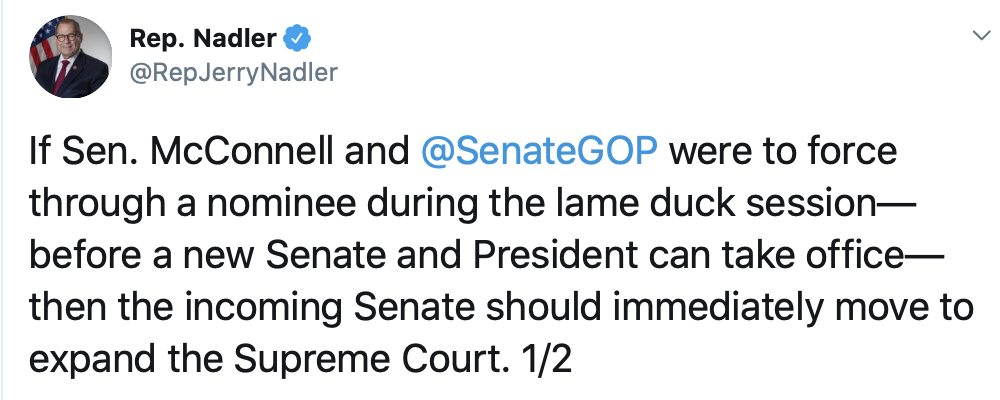This screenshot has height=400, width=1000.
Task: Click the Rep. Nadler display name
Action: (204, 39)
